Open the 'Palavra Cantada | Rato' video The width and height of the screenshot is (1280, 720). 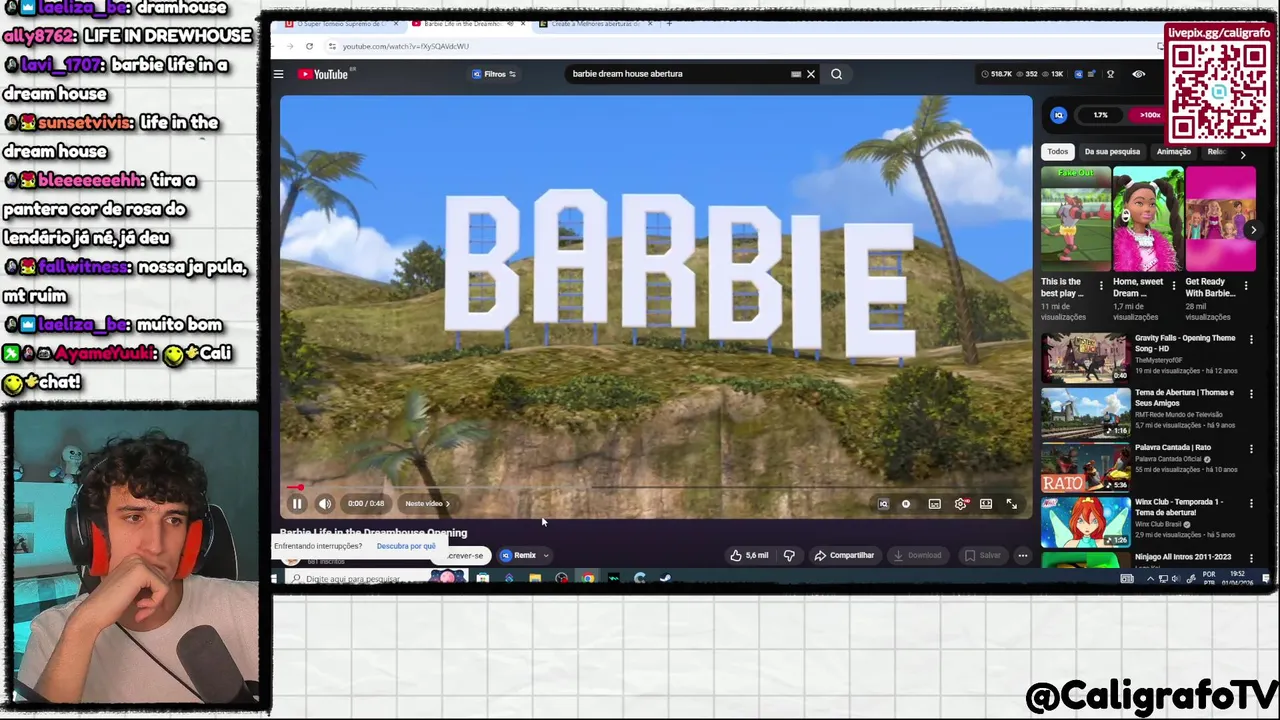pyautogui.click(x=1086, y=467)
